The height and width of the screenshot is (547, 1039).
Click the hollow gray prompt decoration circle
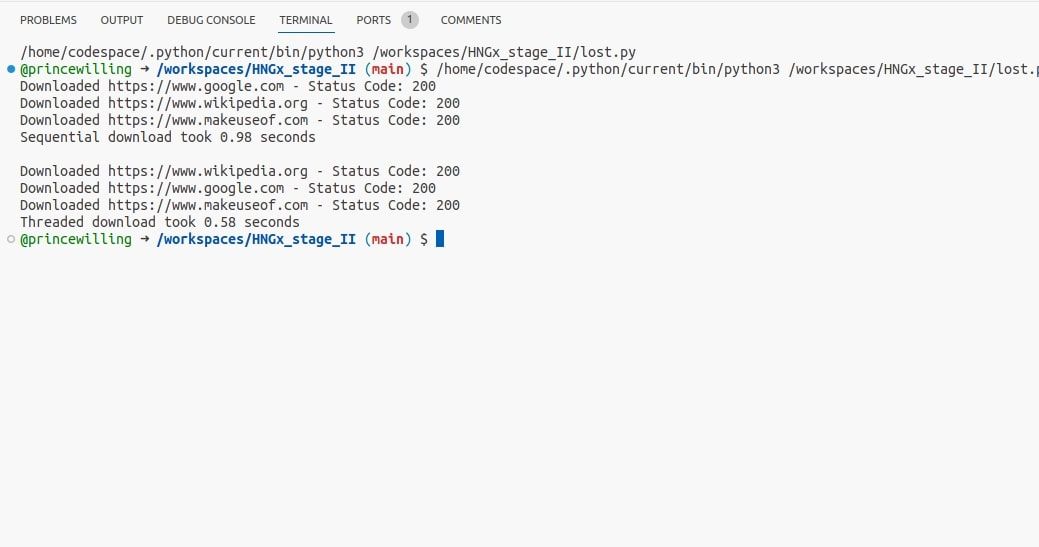point(10,239)
